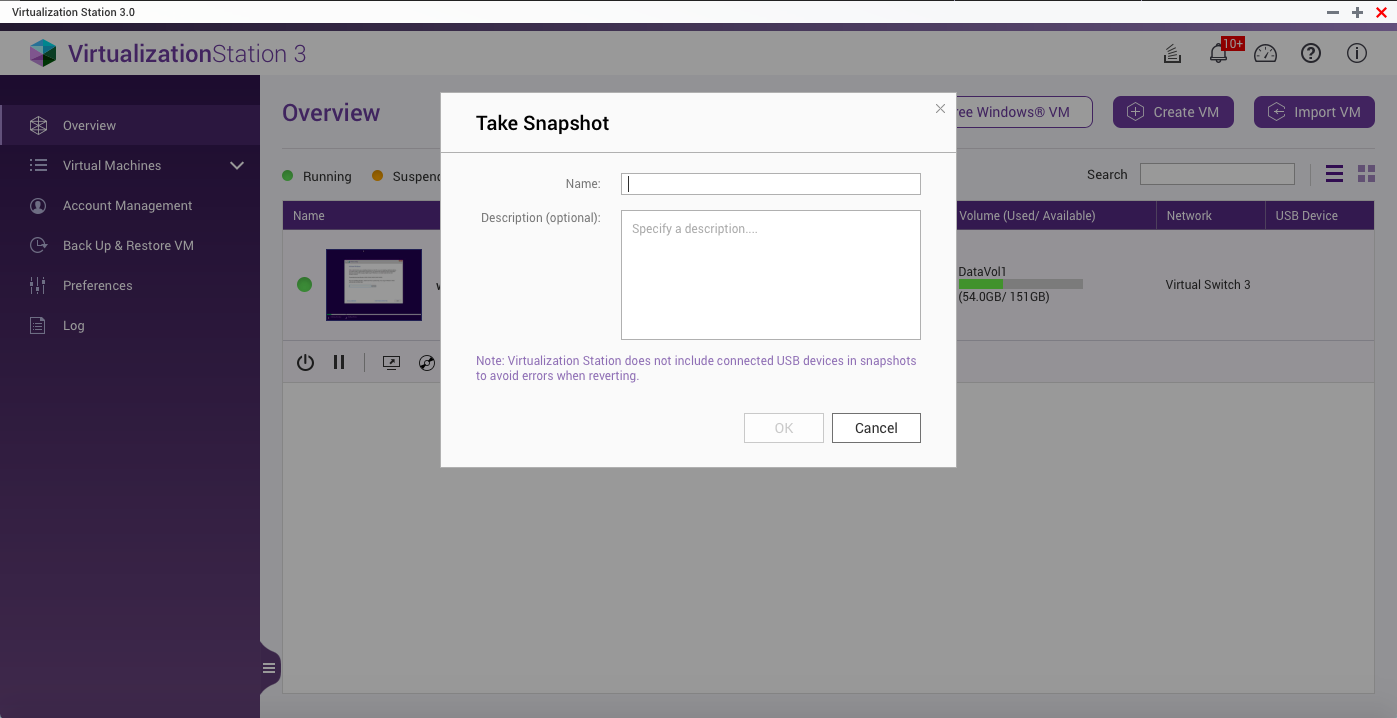The image size is (1397, 718).
Task: Click the CD/DVD disc icon
Action: [427, 363]
